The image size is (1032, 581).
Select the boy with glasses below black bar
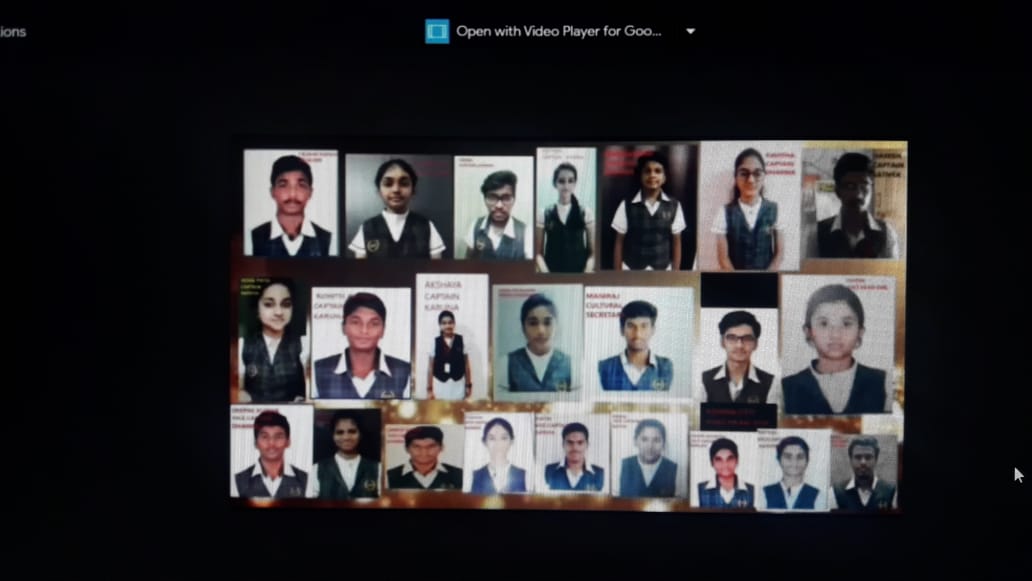click(739, 355)
